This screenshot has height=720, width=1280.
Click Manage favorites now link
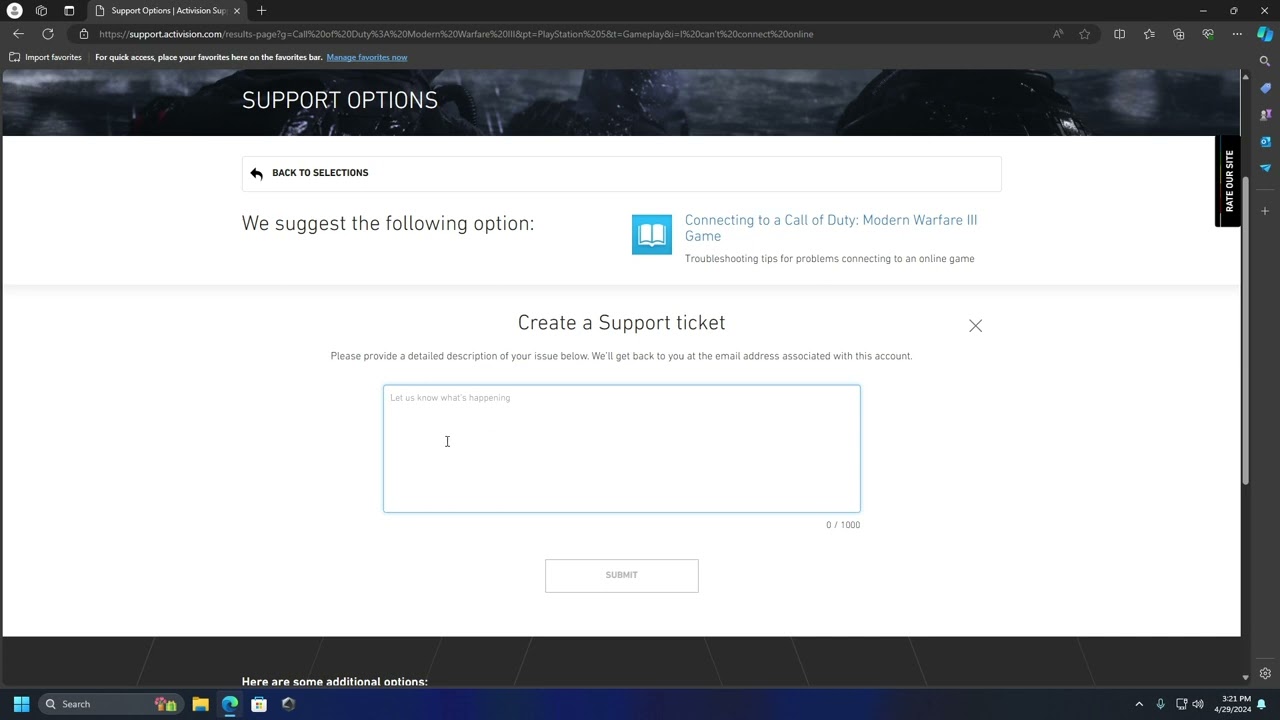[x=367, y=57]
